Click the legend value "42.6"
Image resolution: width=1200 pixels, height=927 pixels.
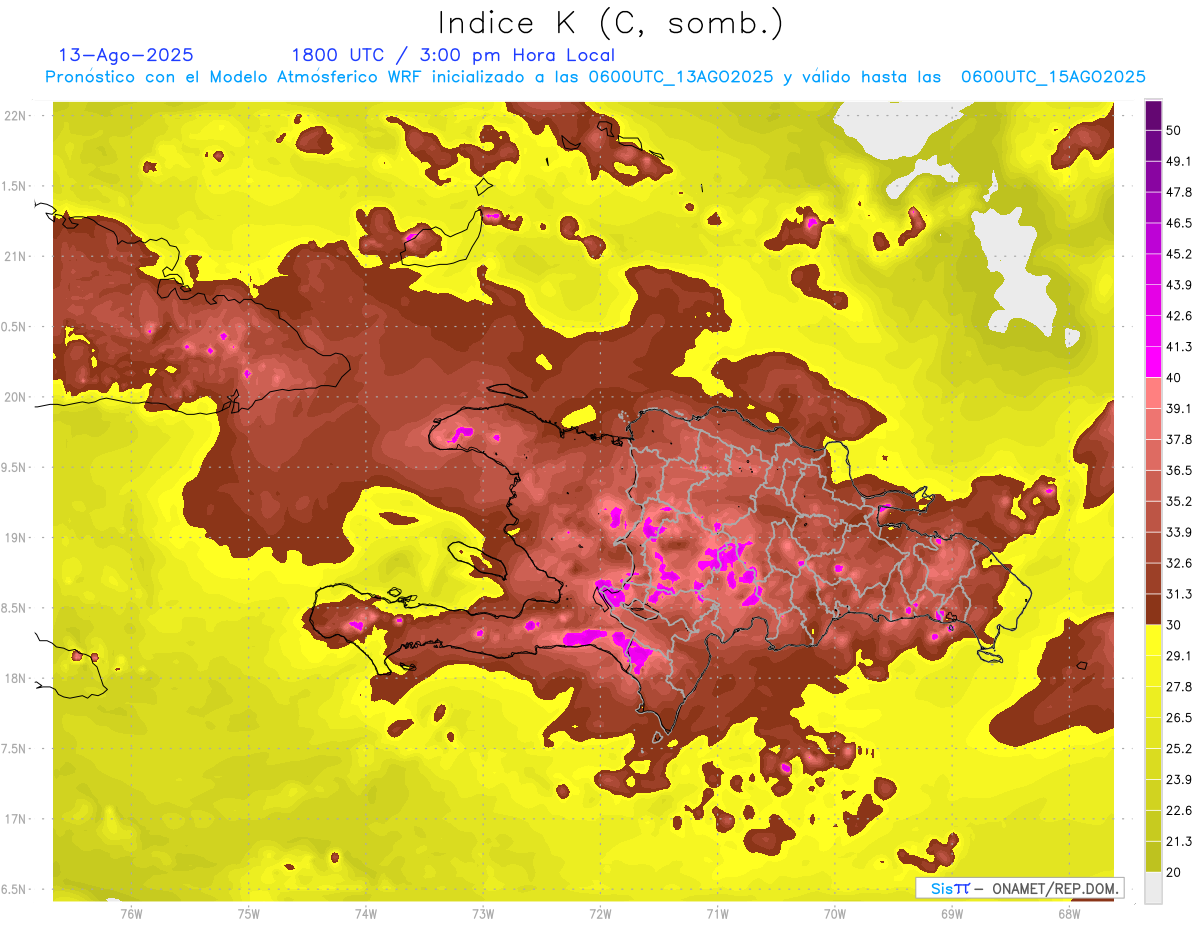point(1178,316)
